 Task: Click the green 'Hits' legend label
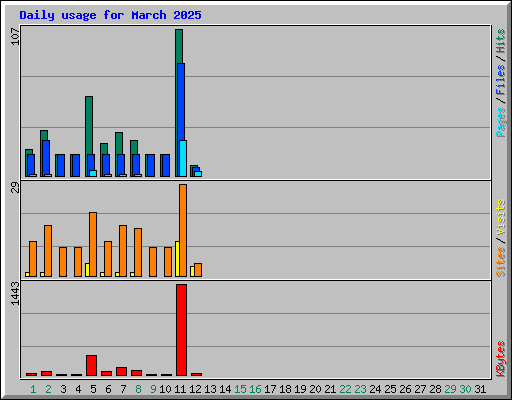(501, 41)
